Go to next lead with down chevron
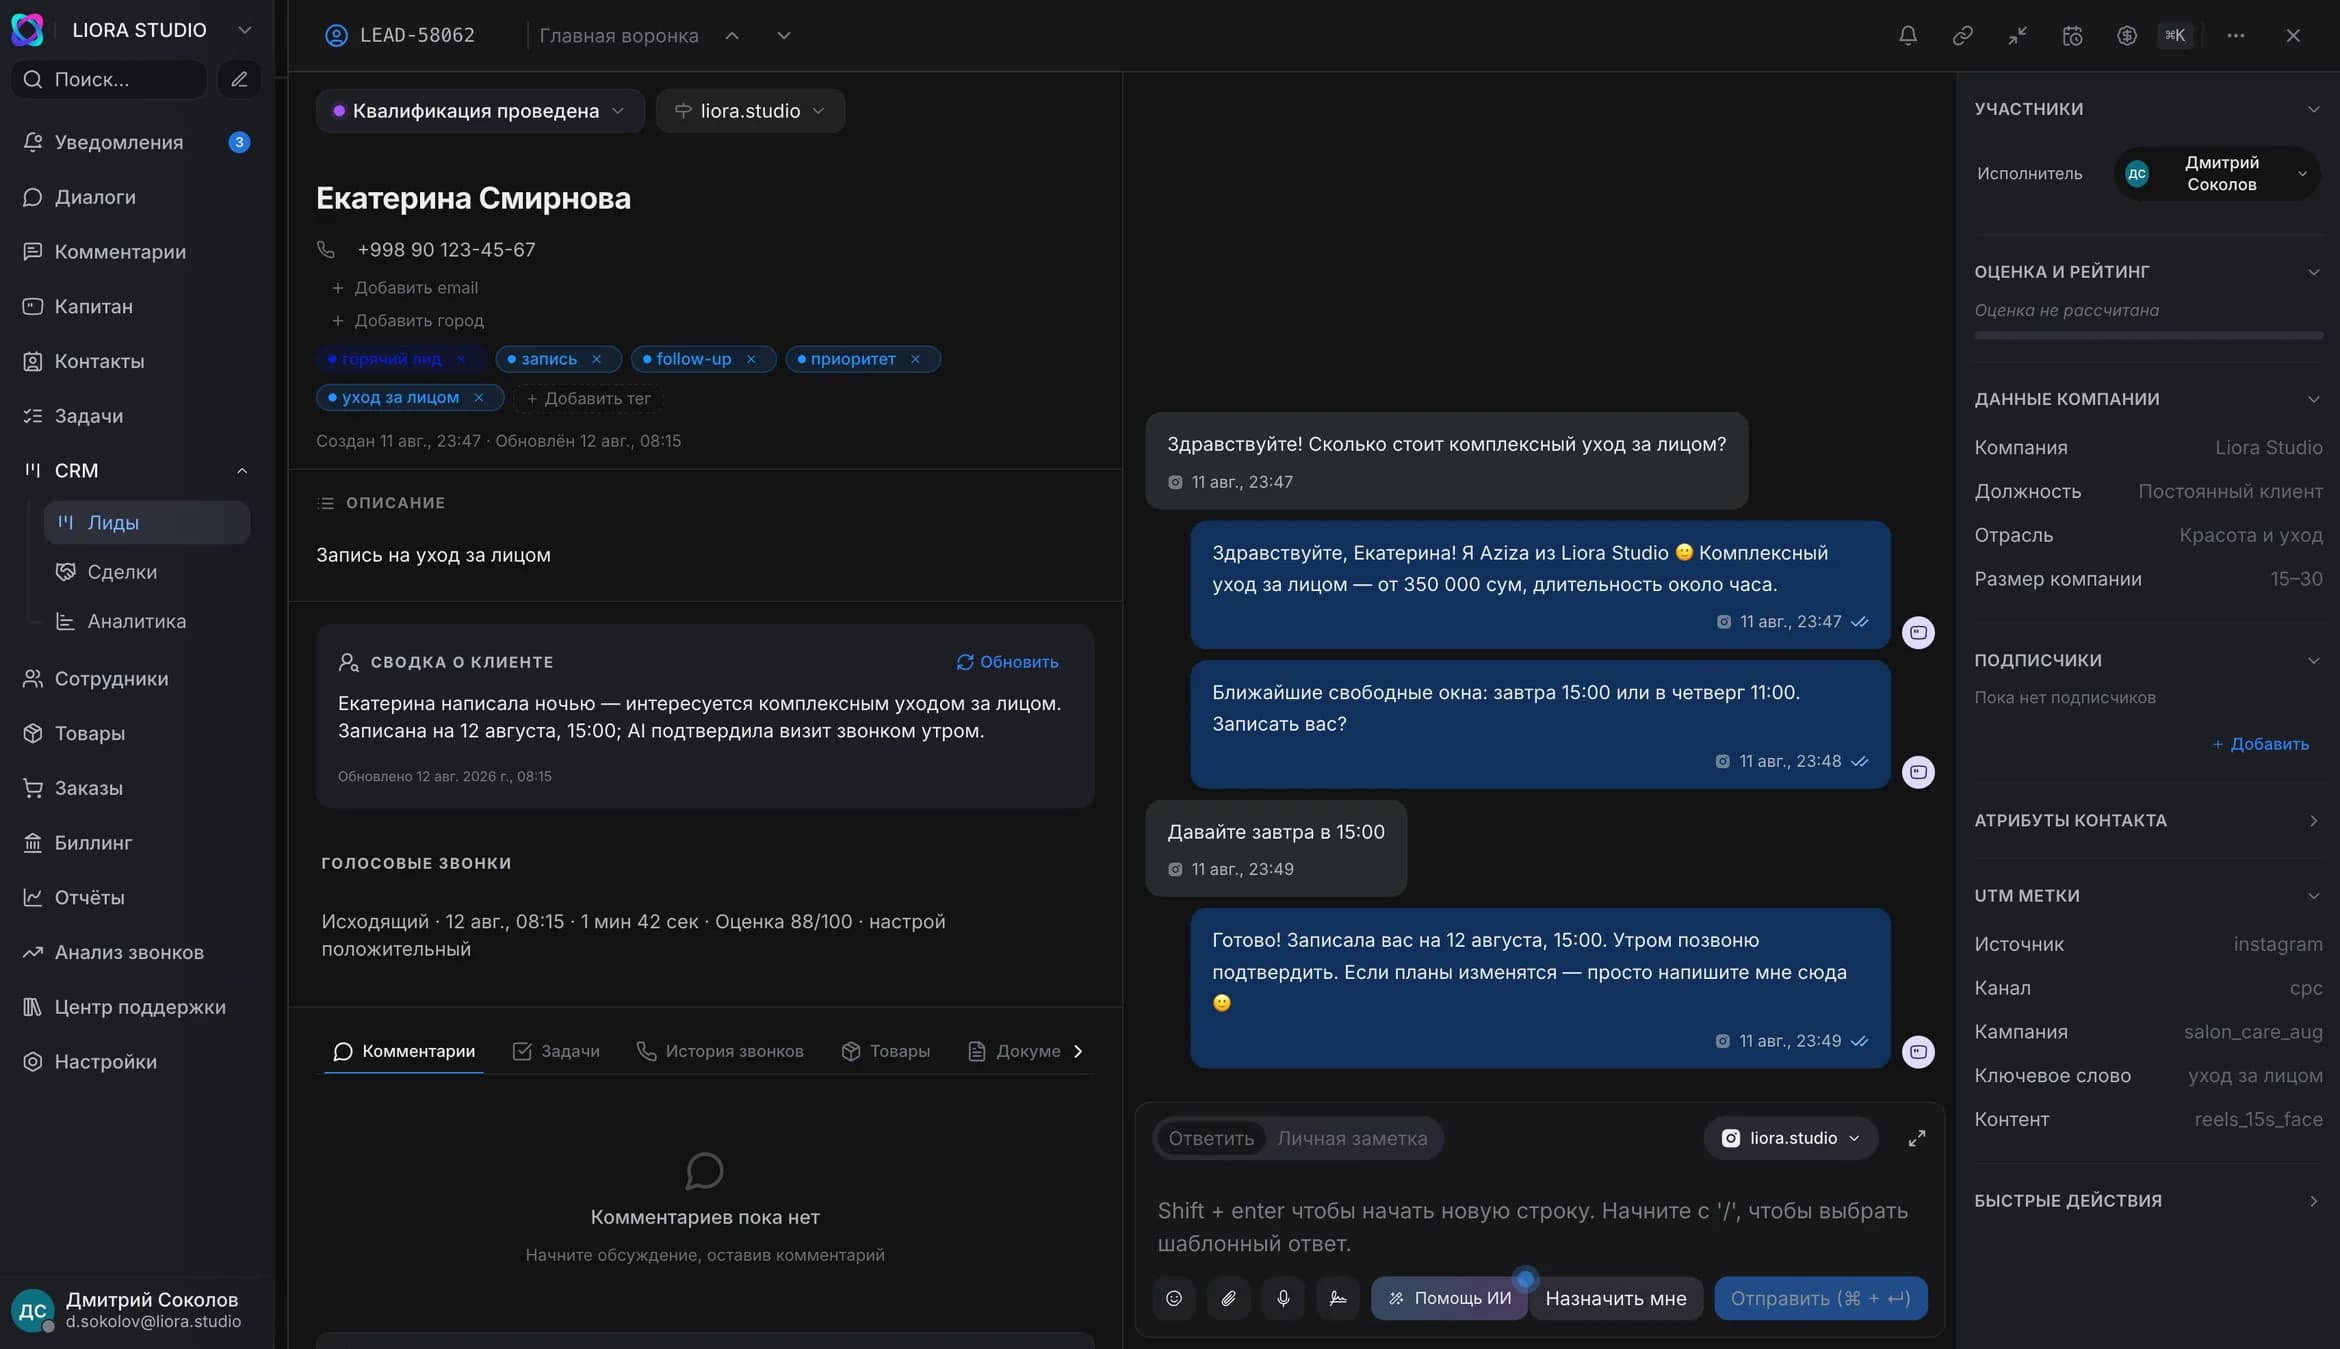Viewport: 2340px width, 1349px height. [x=784, y=35]
